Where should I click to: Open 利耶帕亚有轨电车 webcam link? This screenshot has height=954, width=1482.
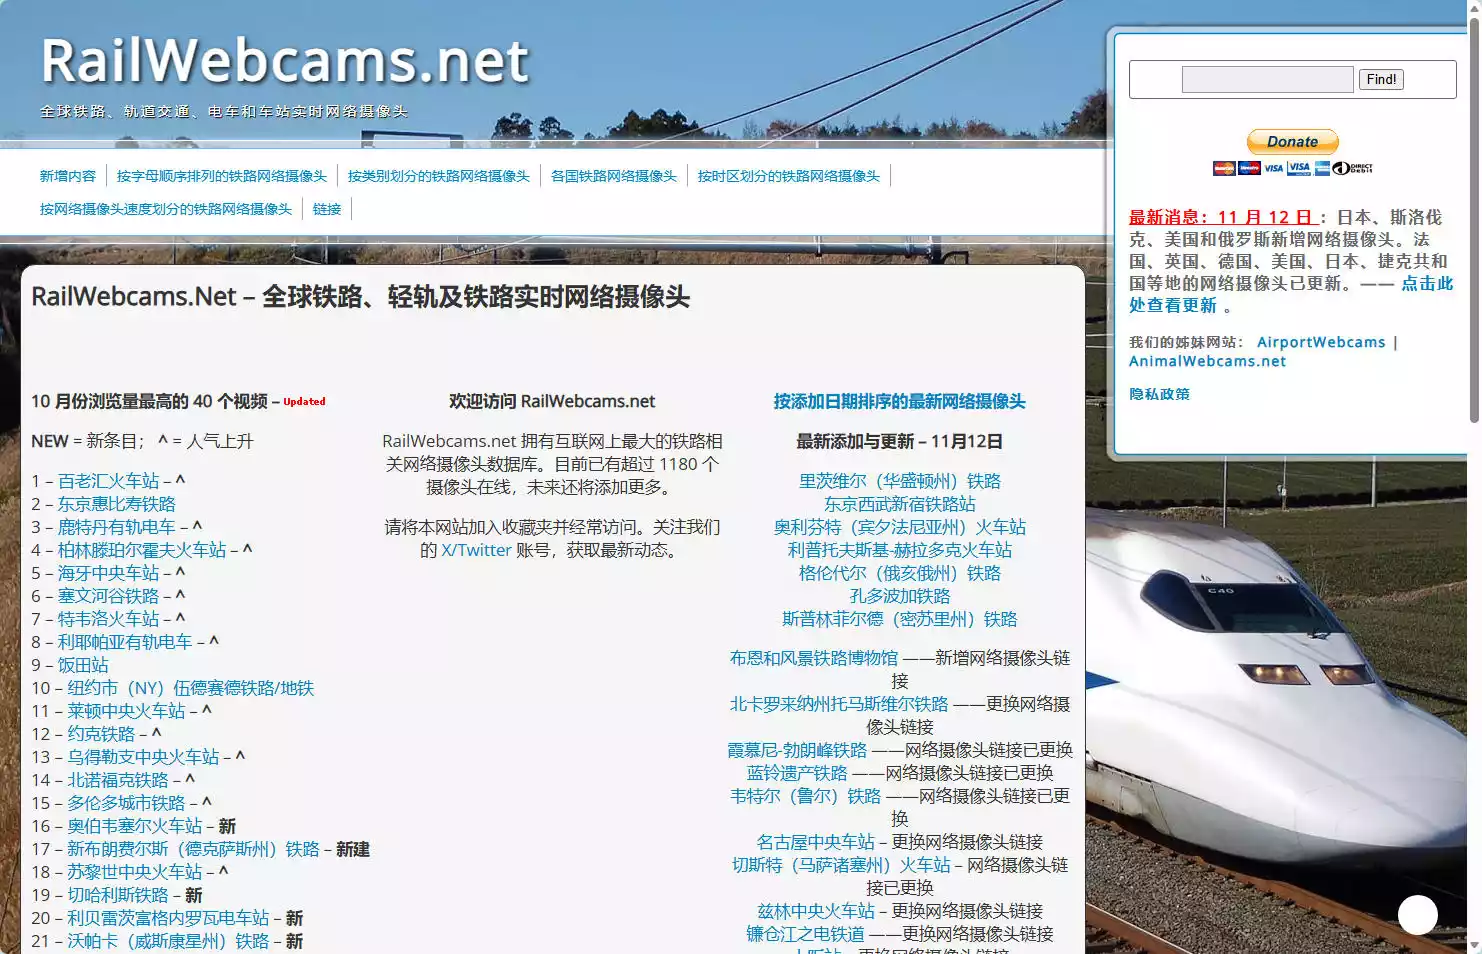[124, 642]
